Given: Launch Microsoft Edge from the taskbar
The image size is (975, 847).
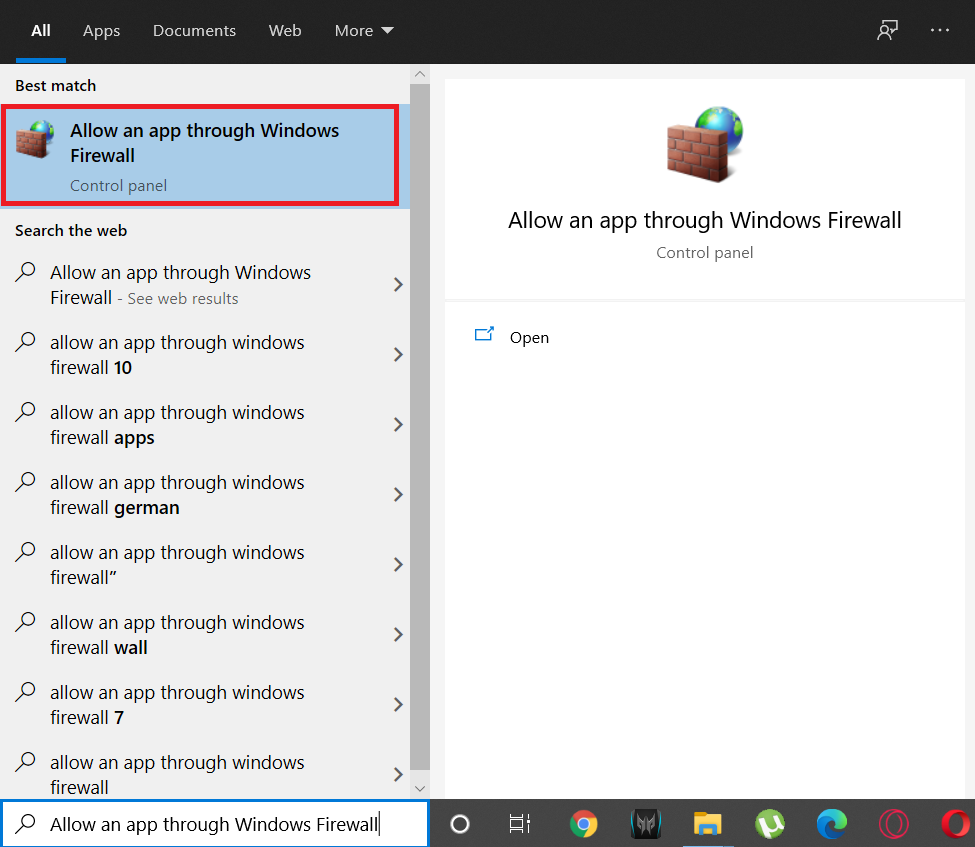Looking at the screenshot, I should pyautogui.click(x=831, y=824).
